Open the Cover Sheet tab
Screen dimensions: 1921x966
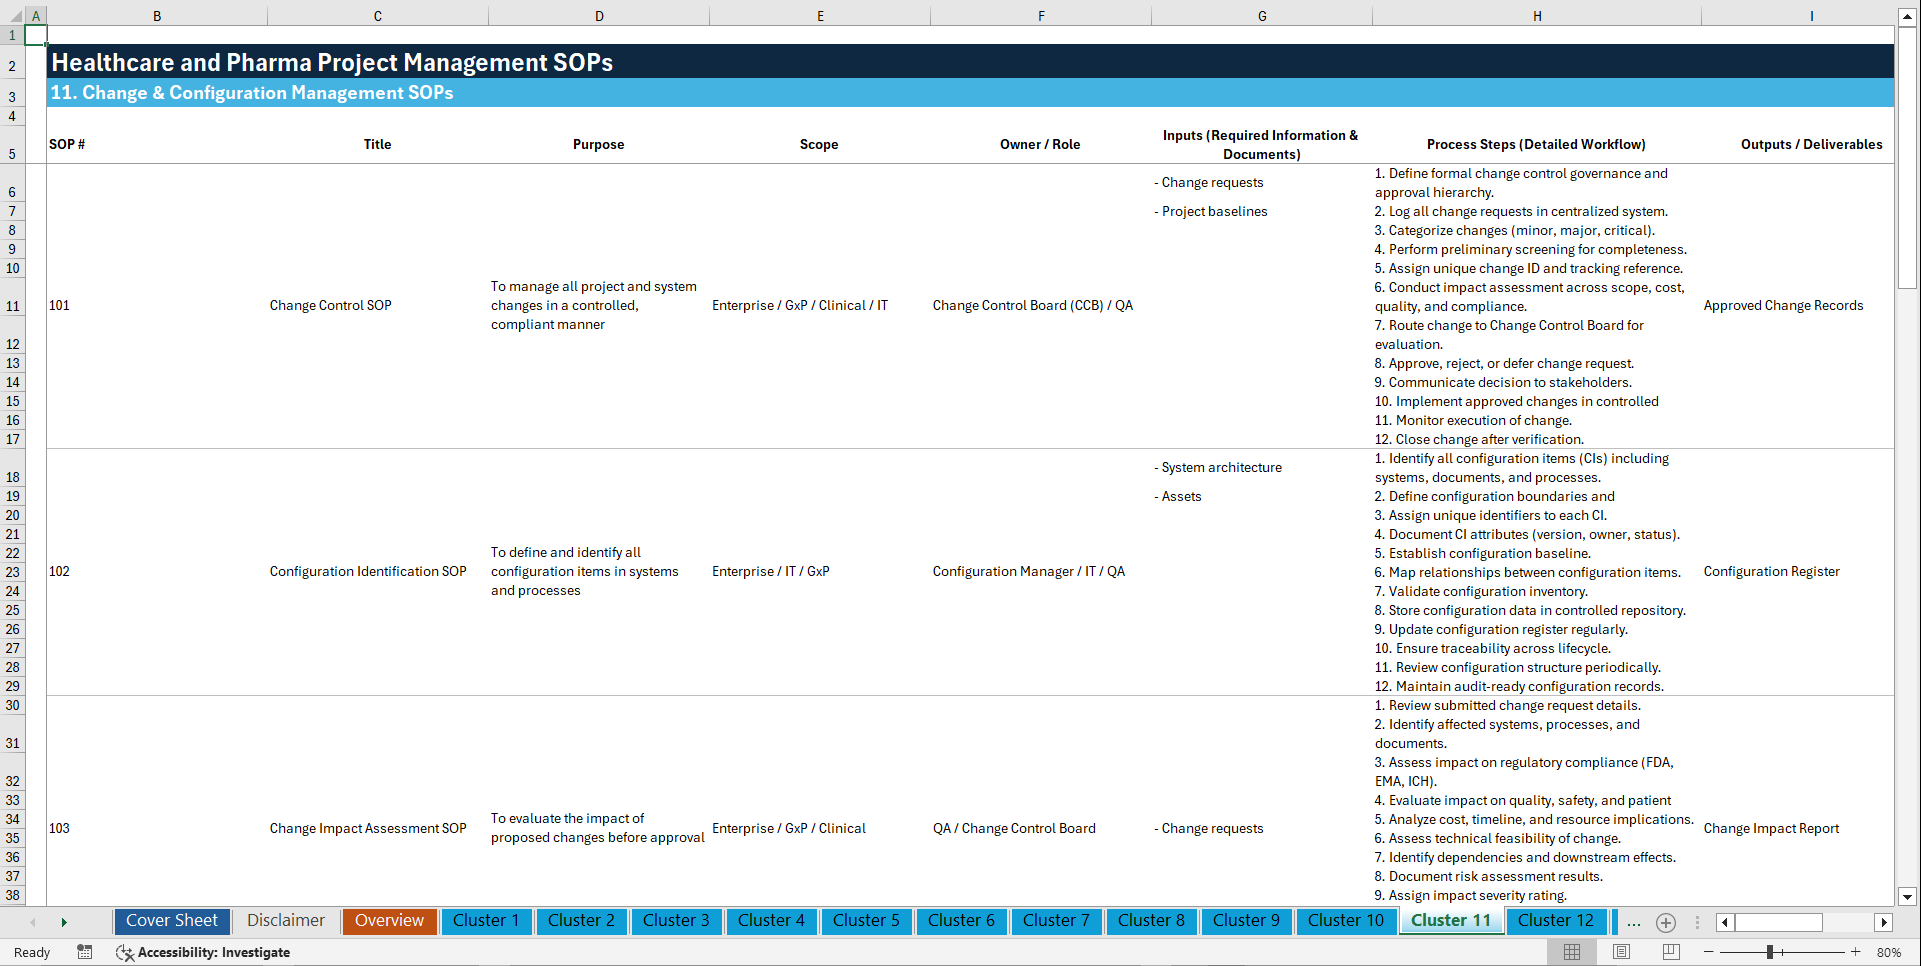pyautogui.click(x=171, y=921)
